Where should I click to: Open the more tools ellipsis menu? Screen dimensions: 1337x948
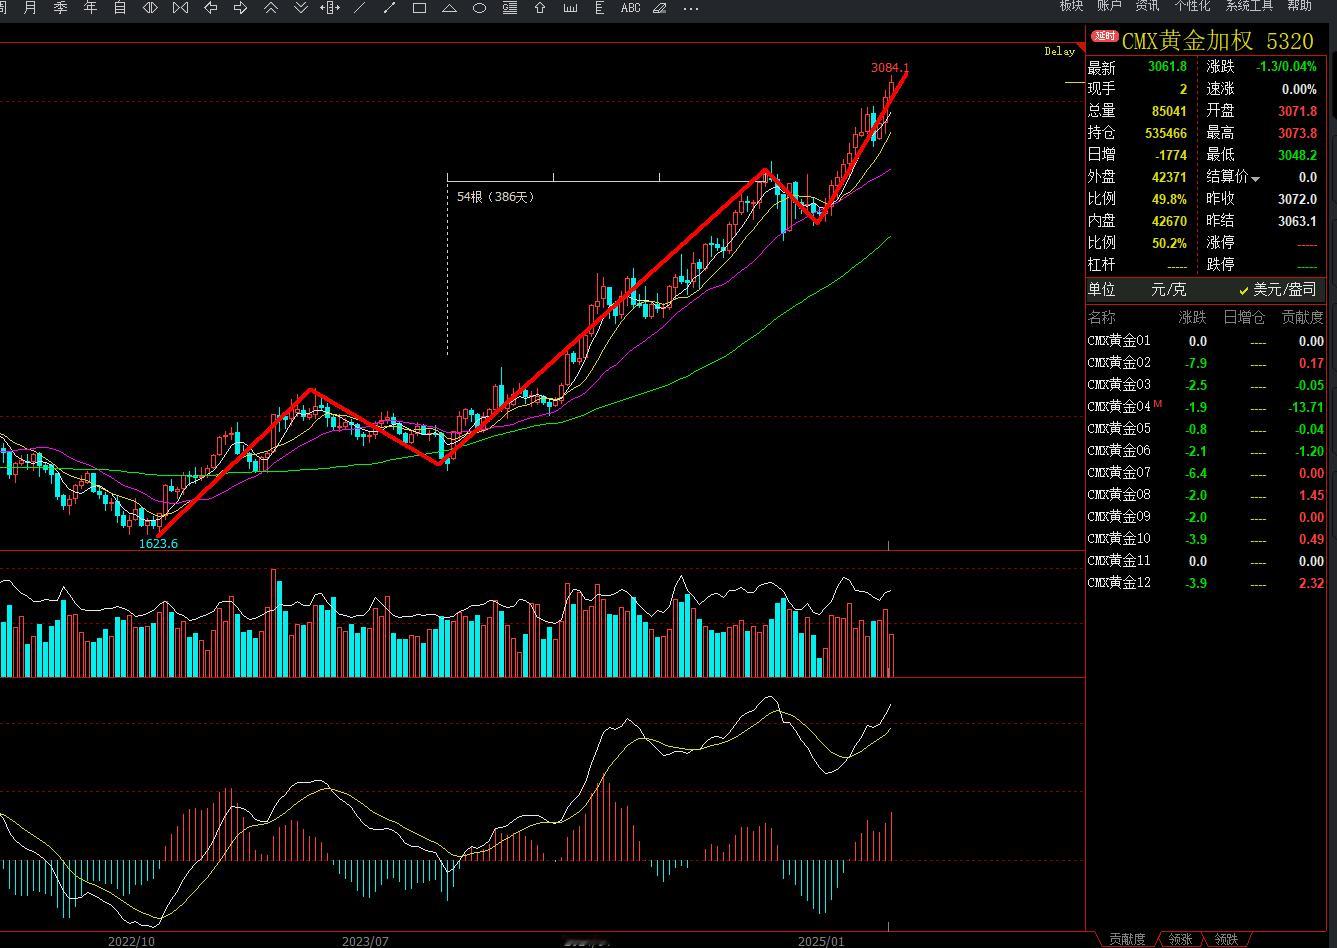tap(691, 8)
